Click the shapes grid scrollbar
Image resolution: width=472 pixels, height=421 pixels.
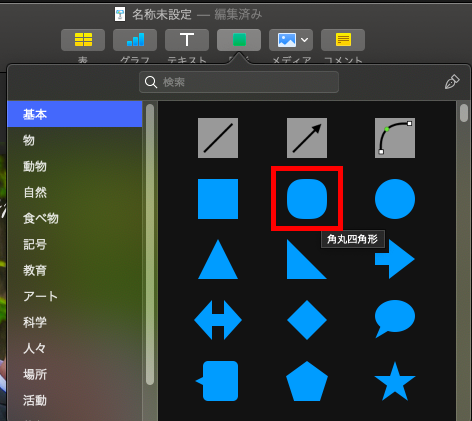(464, 113)
